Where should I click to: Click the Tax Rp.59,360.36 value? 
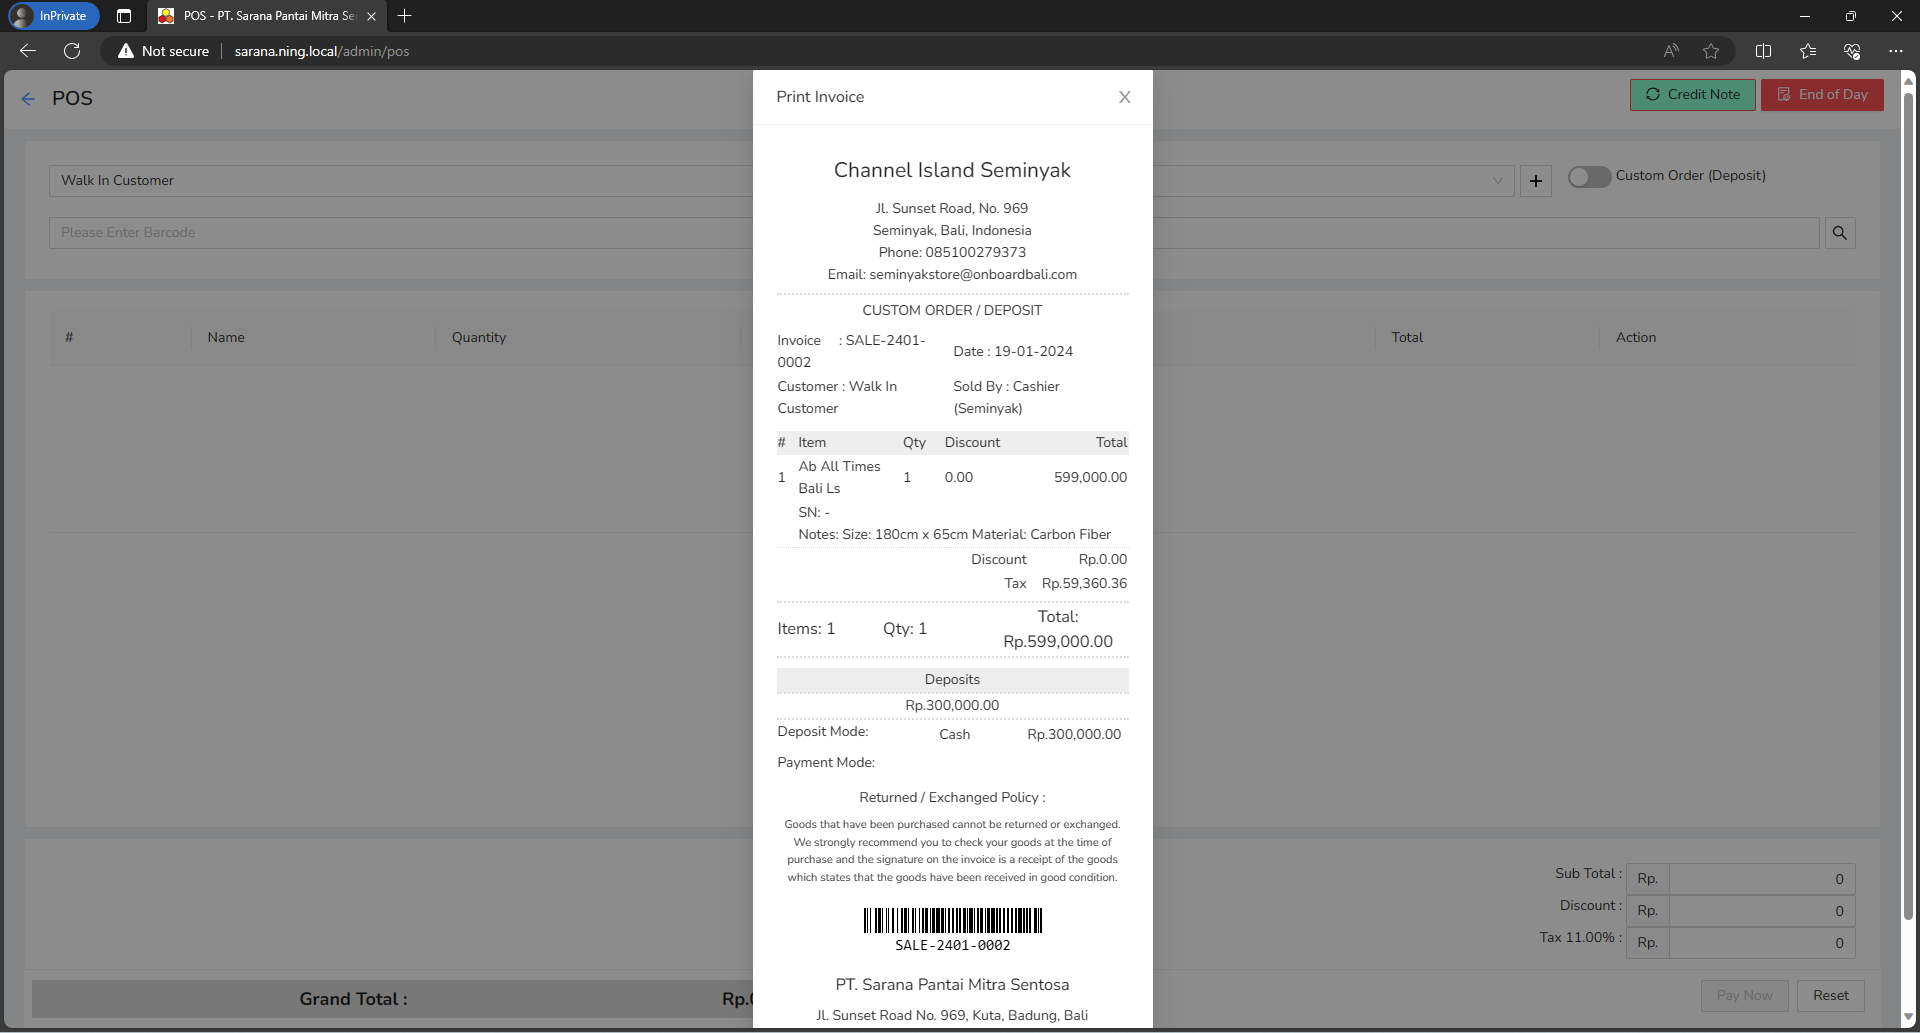tap(1084, 584)
